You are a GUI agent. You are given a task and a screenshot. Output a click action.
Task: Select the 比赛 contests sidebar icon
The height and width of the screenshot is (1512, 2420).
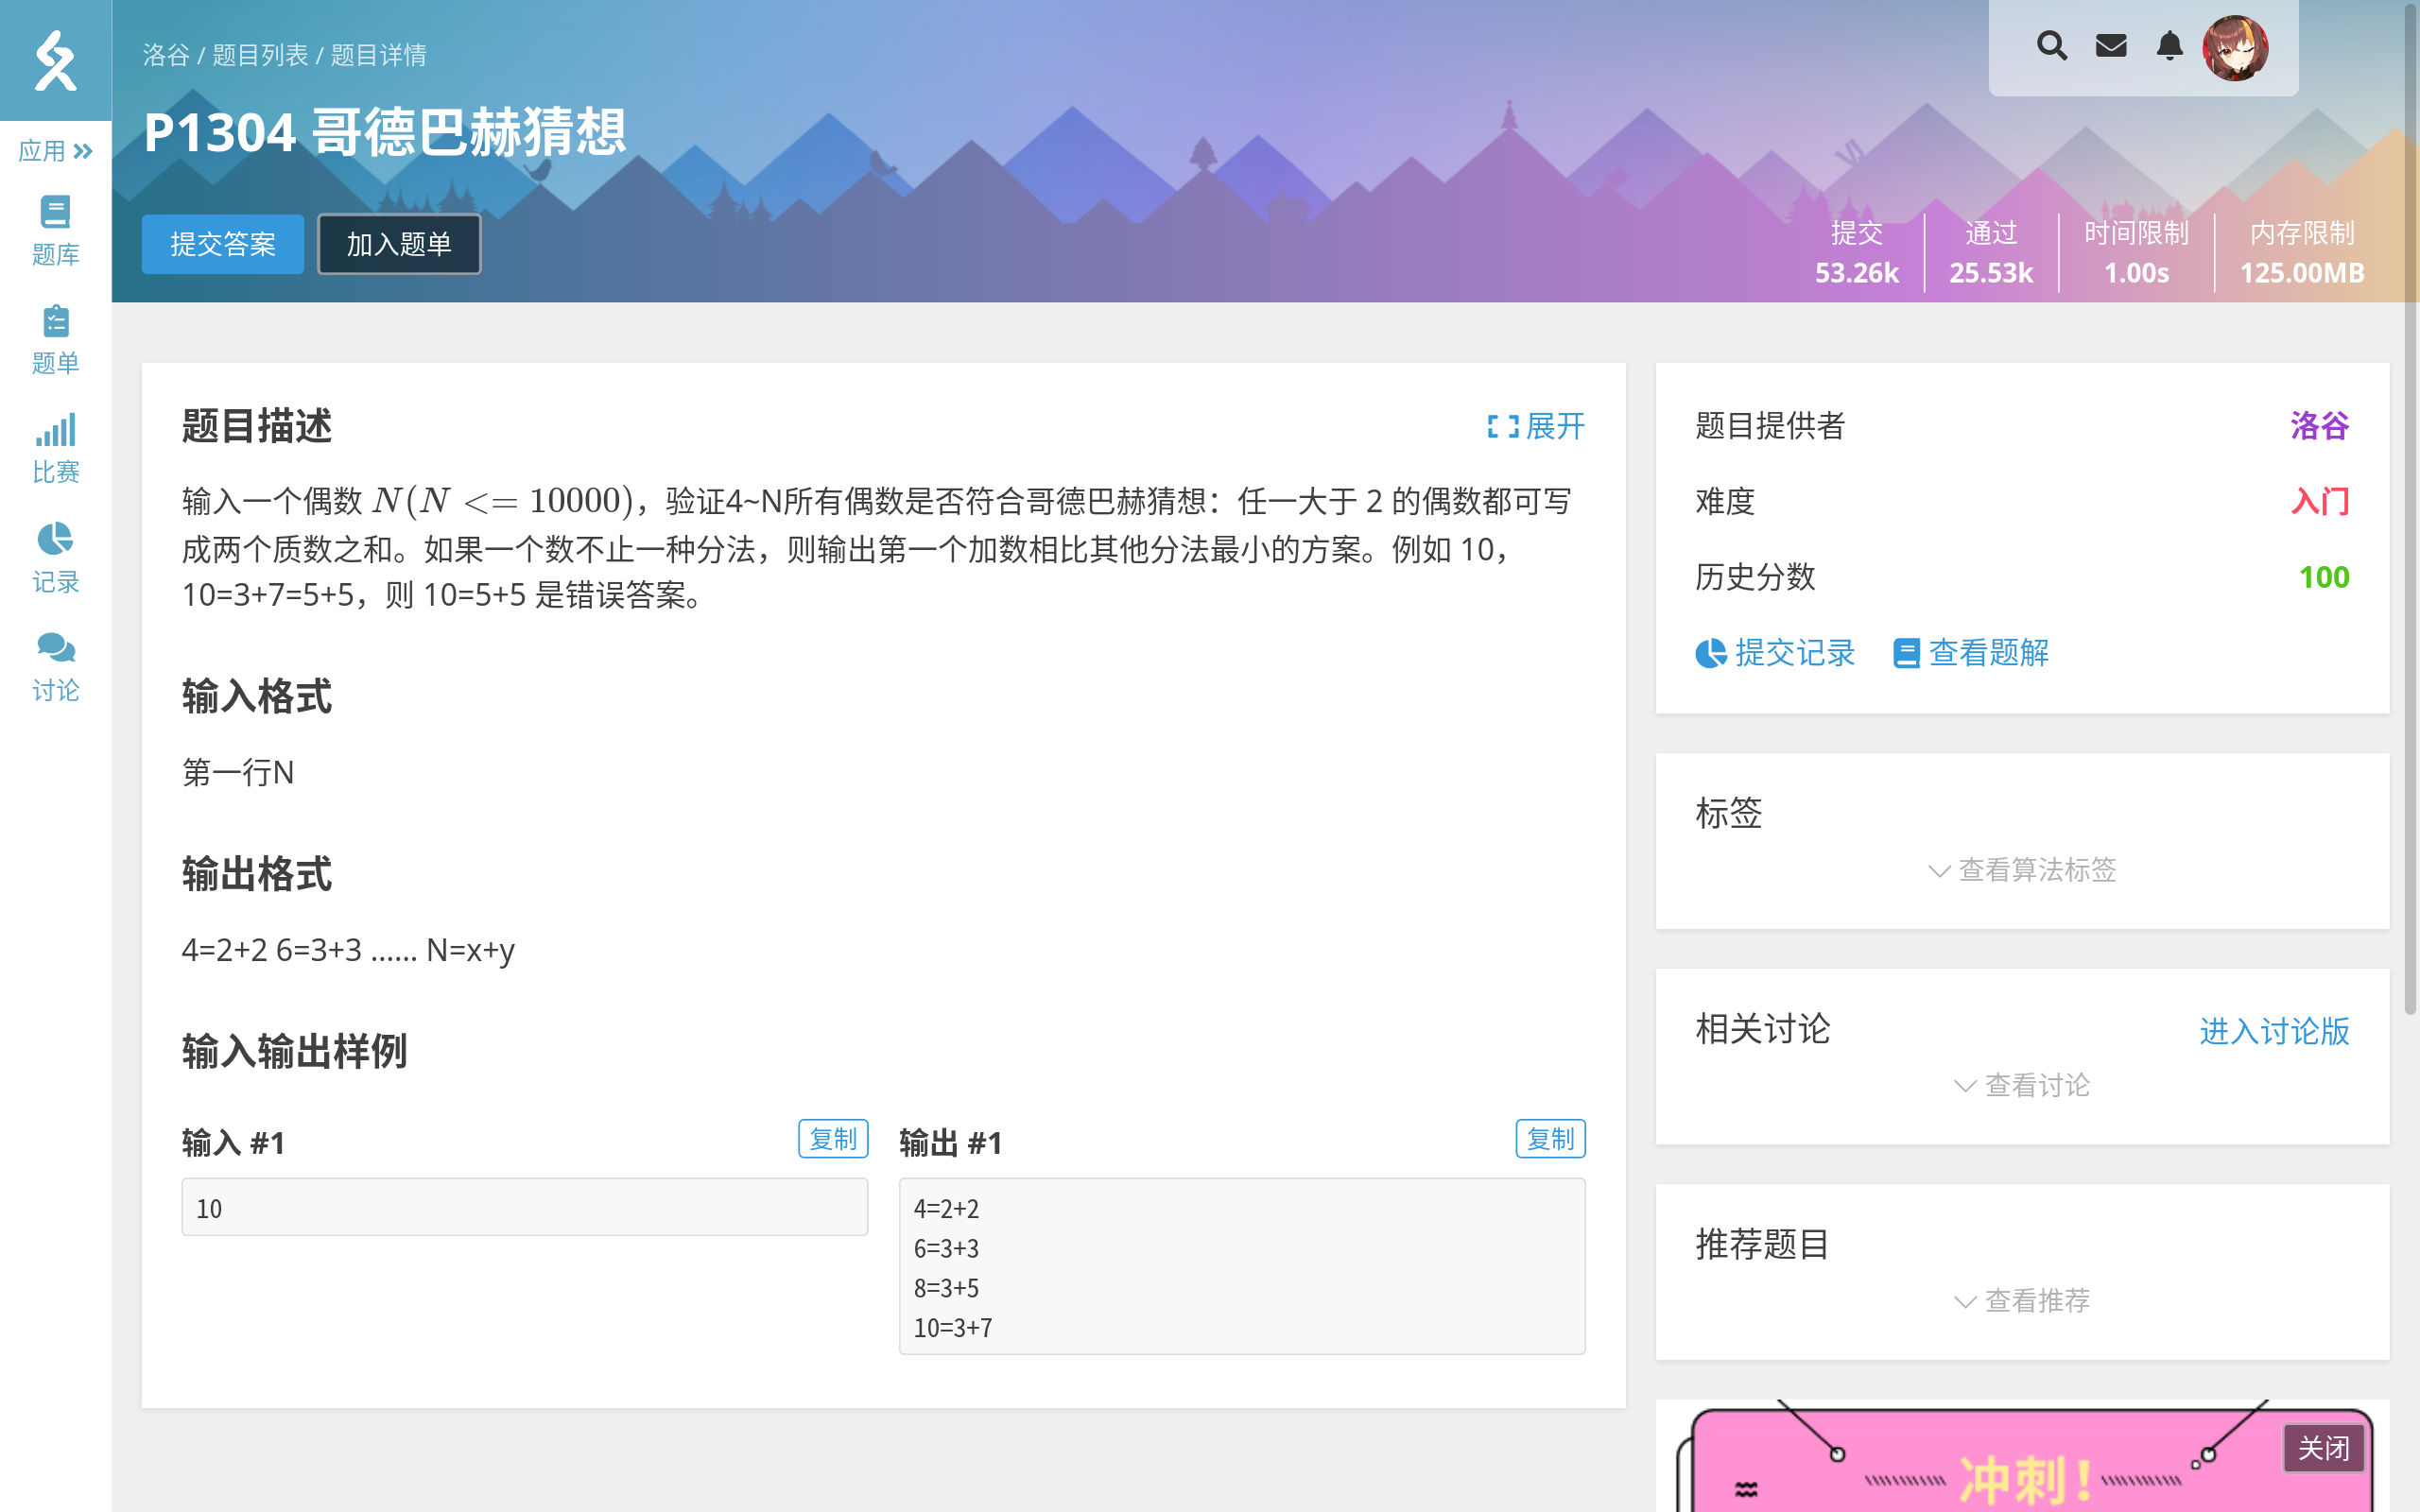tap(55, 447)
